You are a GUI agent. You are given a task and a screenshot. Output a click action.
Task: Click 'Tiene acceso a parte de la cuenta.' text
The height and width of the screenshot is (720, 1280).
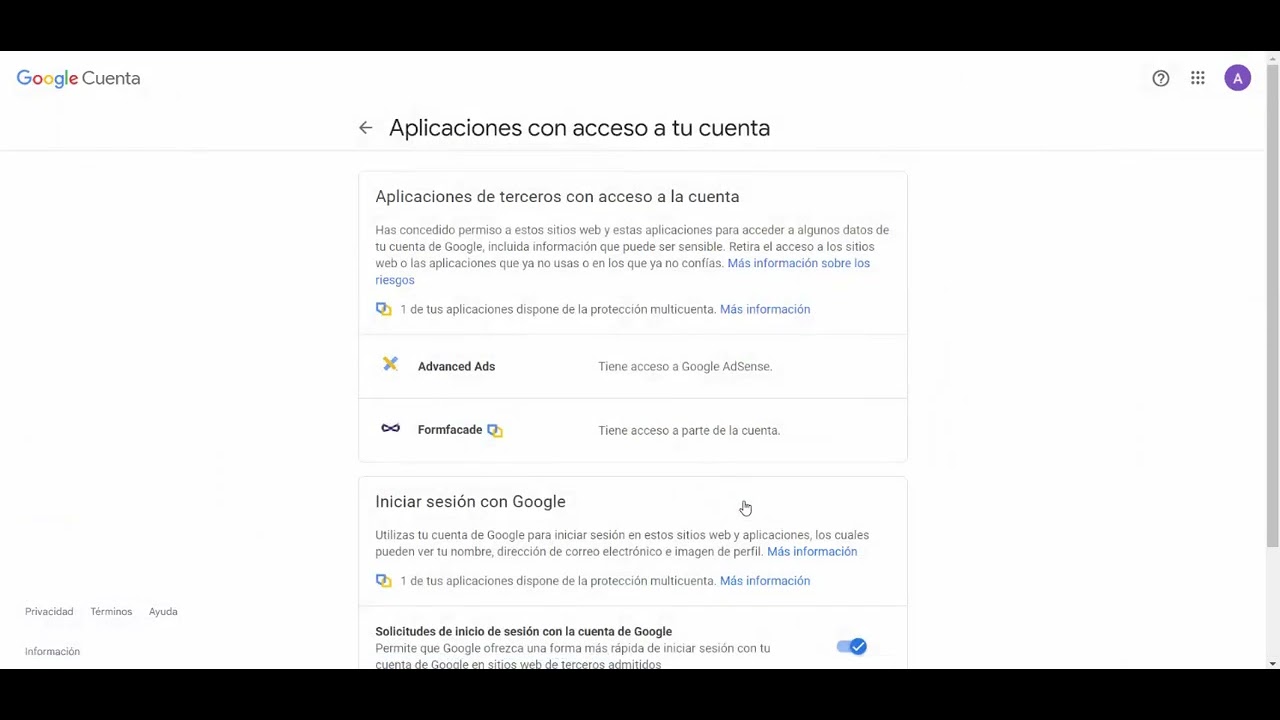689,430
